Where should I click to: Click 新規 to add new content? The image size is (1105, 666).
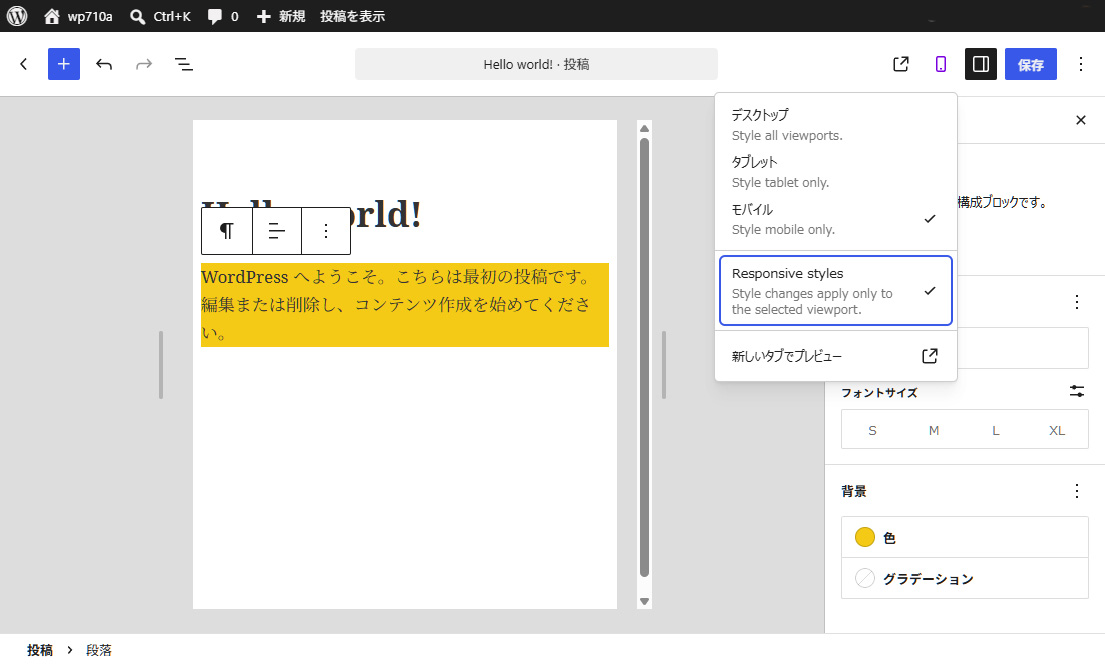pyautogui.click(x=280, y=16)
